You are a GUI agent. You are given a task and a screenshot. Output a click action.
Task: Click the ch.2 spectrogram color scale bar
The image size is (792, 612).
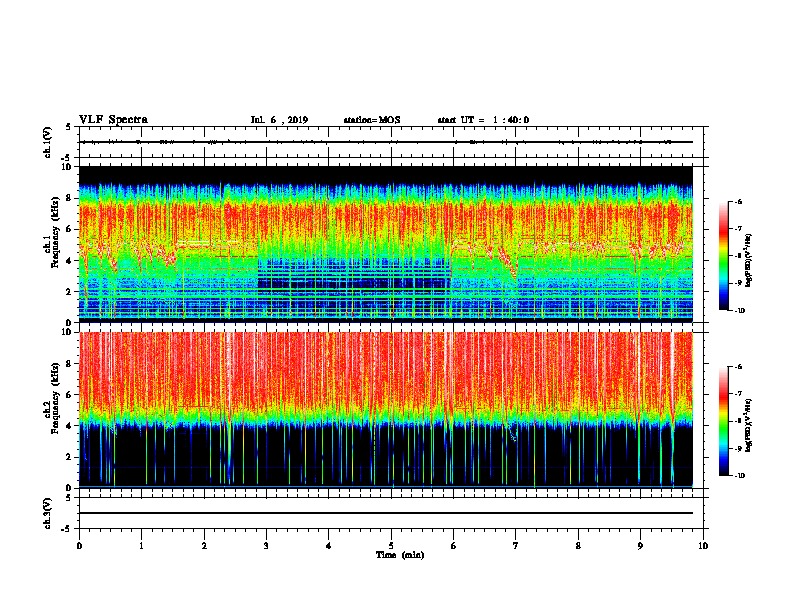click(724, 421)
